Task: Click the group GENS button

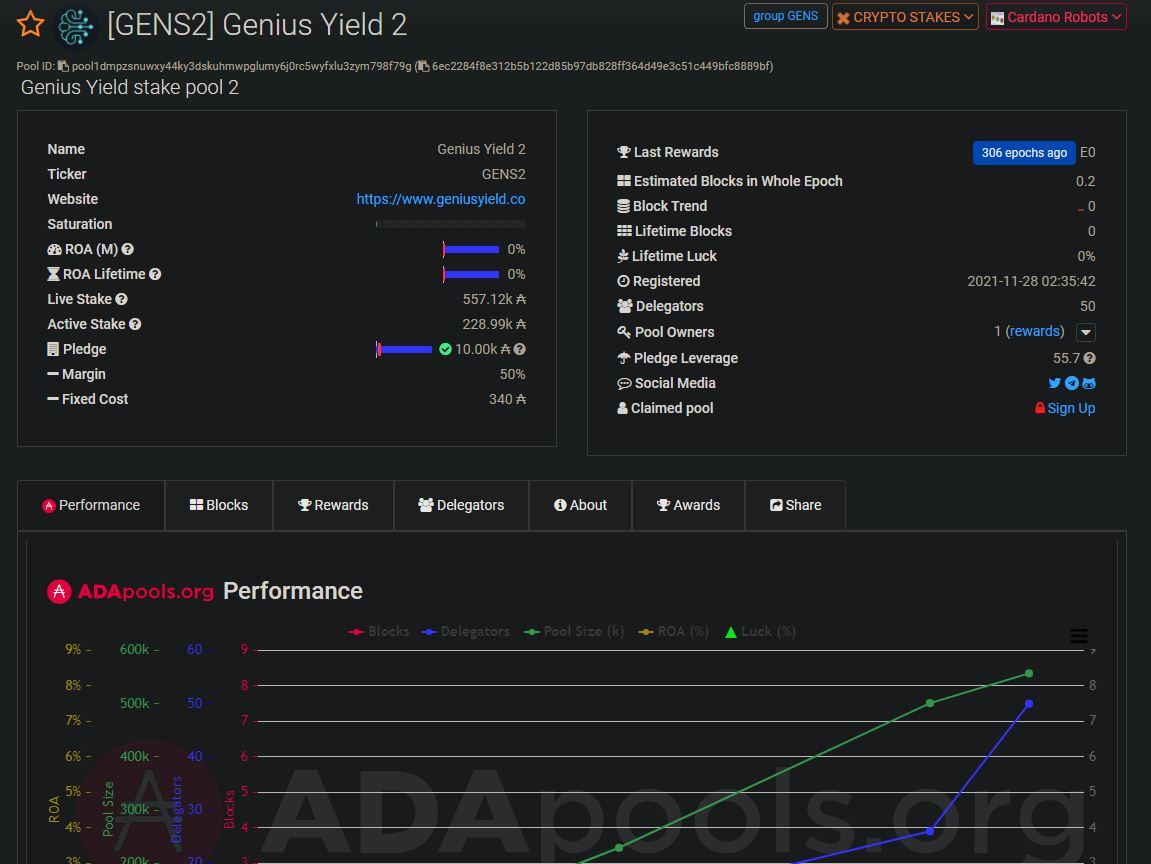Action: [785, 16]
